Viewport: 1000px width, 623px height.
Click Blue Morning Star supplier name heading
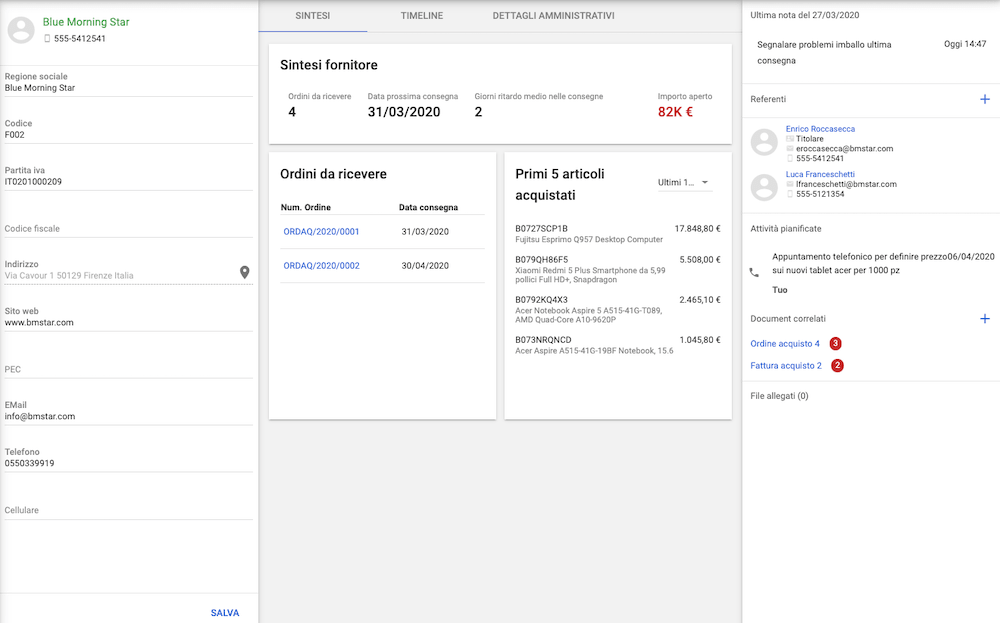click(x=86, y=22)
